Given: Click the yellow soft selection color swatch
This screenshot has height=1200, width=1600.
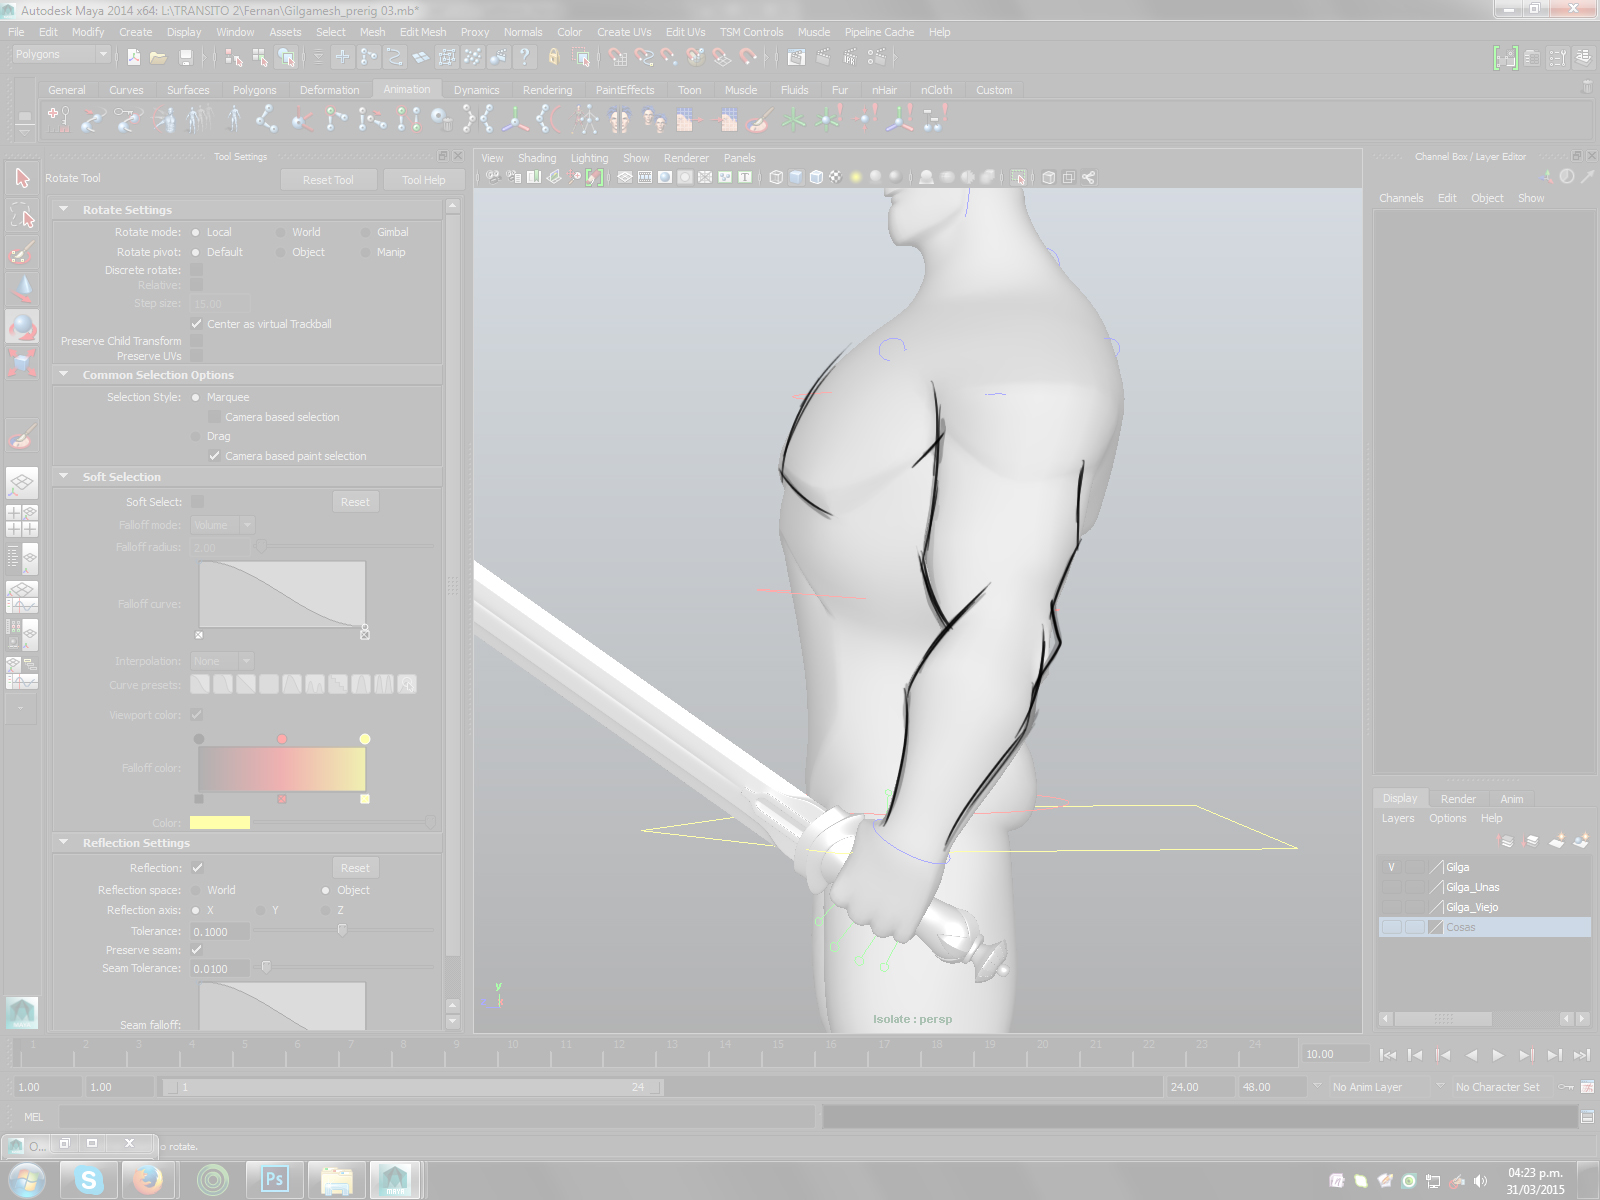Looking at the screenshot, I should 219,823.
